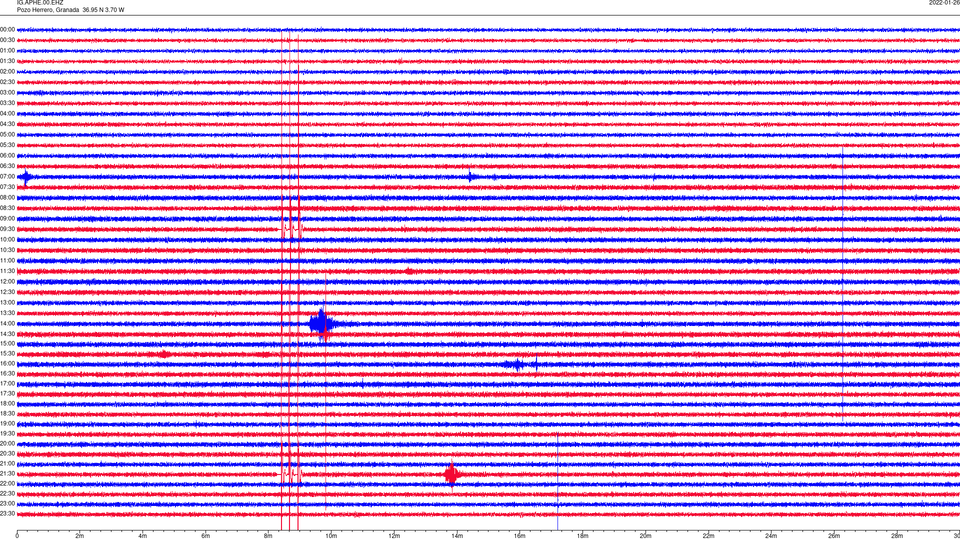The height and width of the screenshot is (540, 960).
Task: Click the 8m time axis label
Action: (x=268, y=536)
